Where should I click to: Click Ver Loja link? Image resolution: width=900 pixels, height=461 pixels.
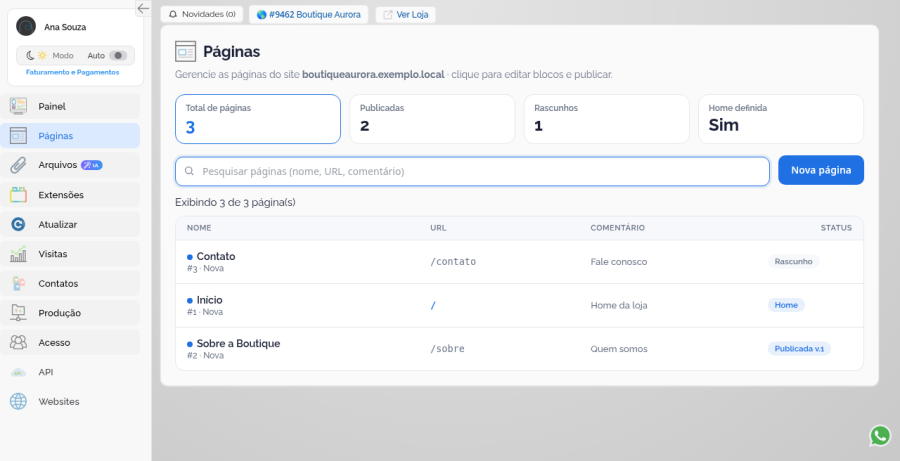point(405,14)
